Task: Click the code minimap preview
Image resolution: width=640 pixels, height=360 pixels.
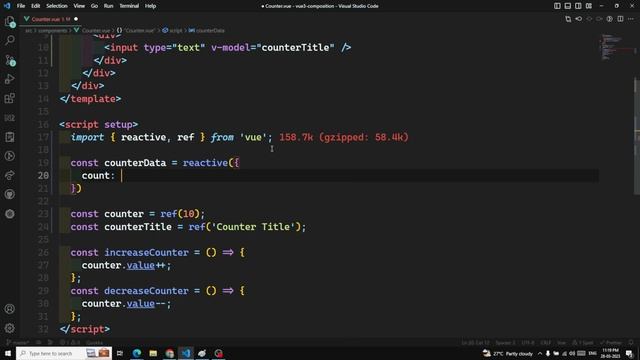Action: (x=616, y=47)
